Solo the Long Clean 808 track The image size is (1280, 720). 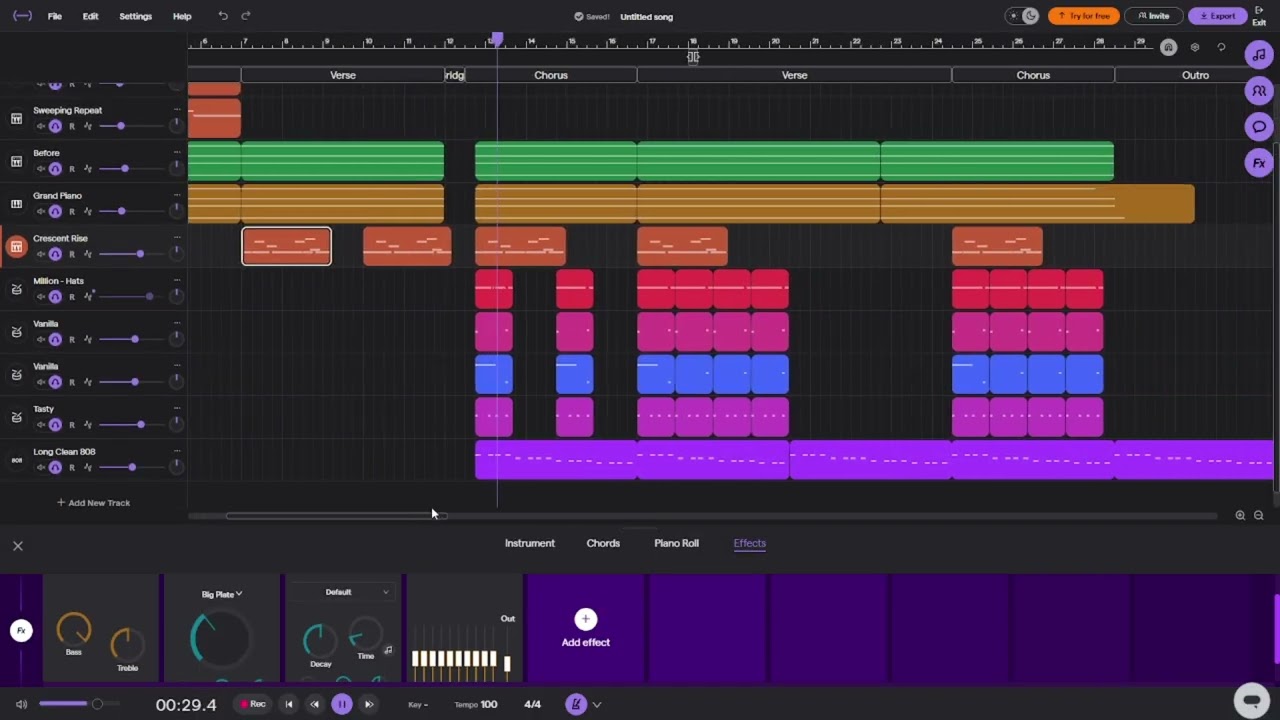(x=55, y=467)
